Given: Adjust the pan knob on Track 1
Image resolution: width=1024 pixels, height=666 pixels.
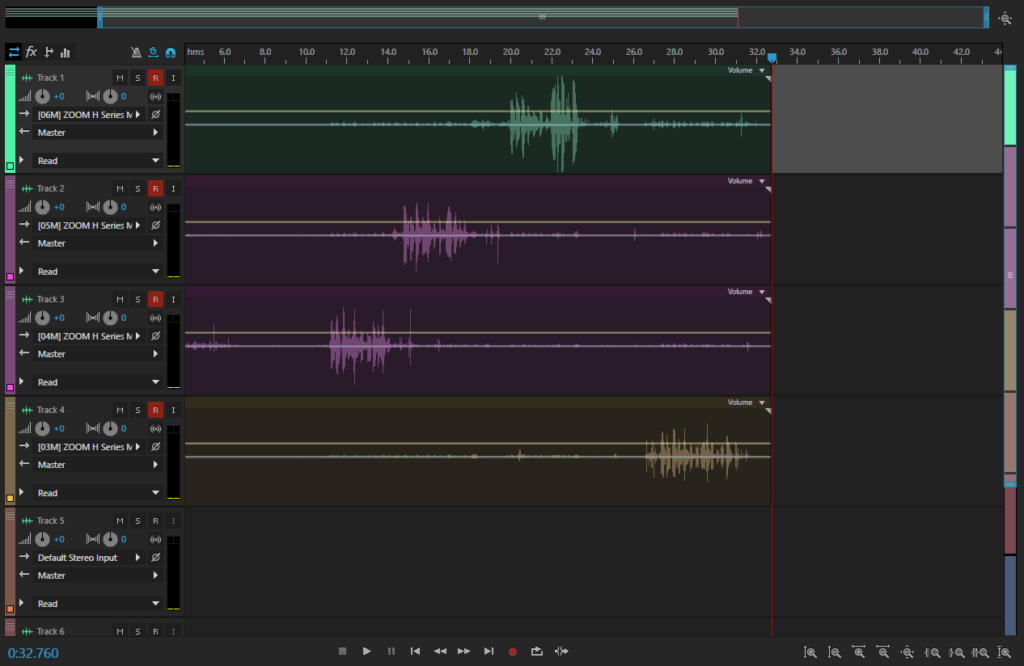Looking at the screenshot, I should (110, 95).
